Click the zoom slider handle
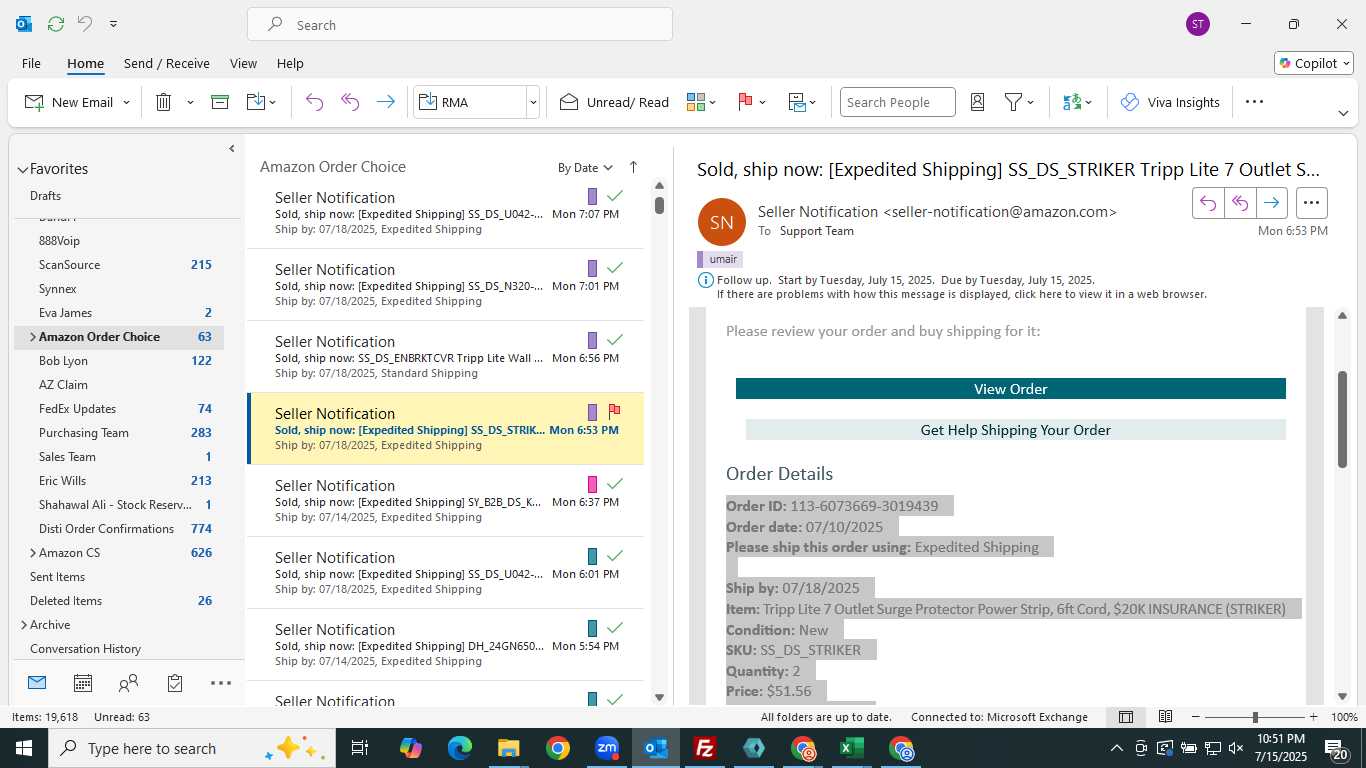1366x768 pixels. coord(1254,717)
